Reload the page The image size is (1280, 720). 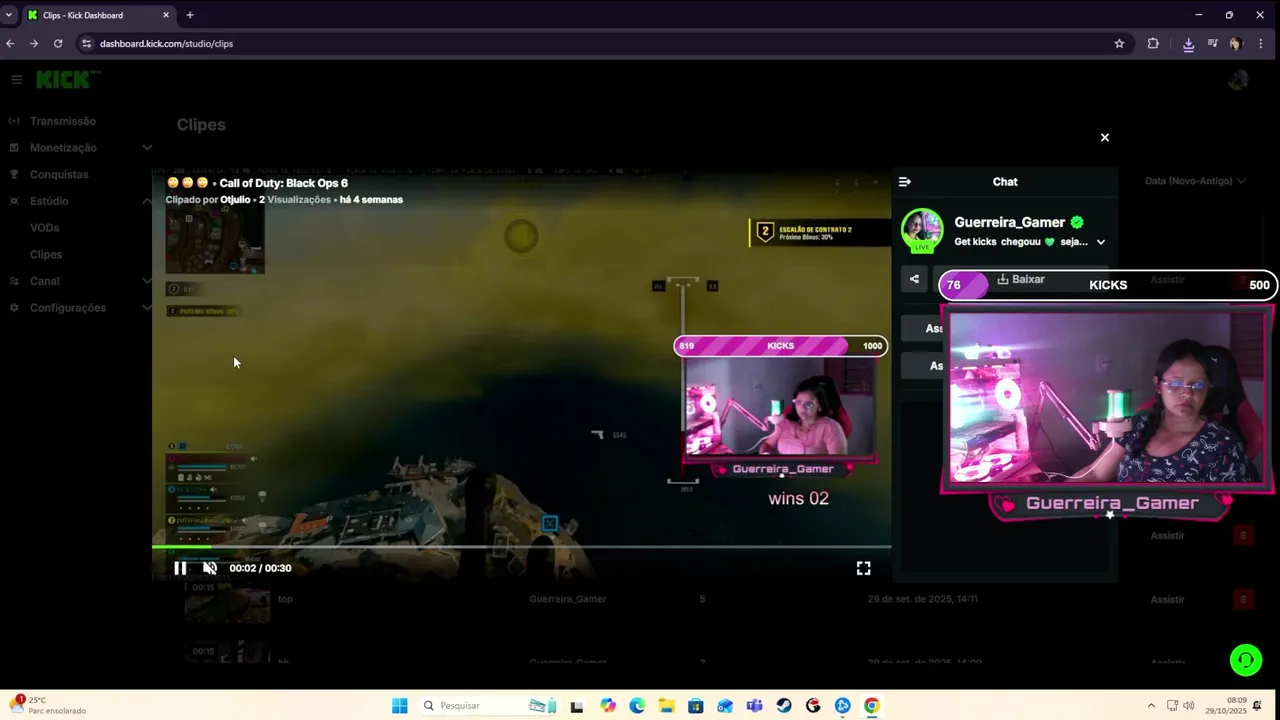pyautogui.click(x=58, y=44)
